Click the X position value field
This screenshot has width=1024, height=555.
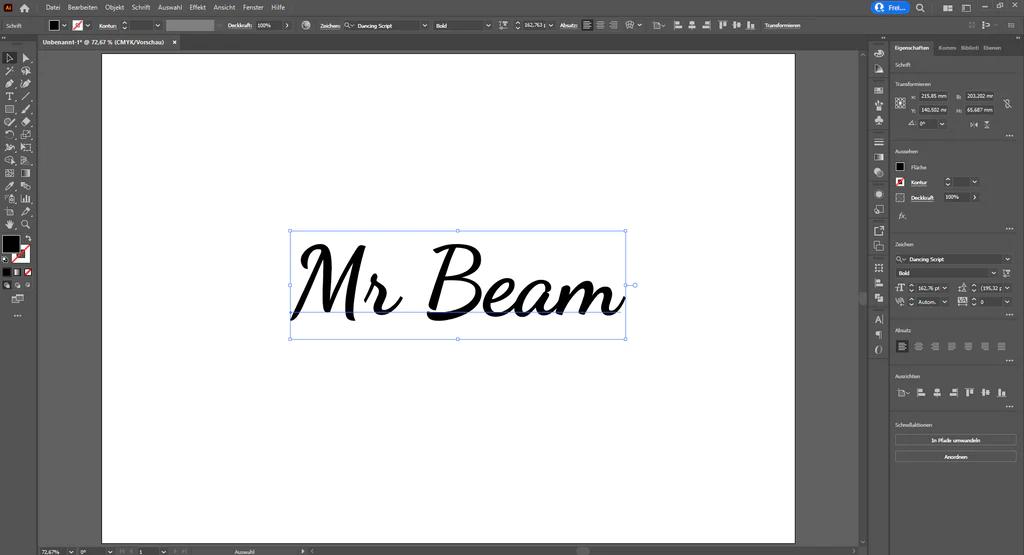point(934,96)
